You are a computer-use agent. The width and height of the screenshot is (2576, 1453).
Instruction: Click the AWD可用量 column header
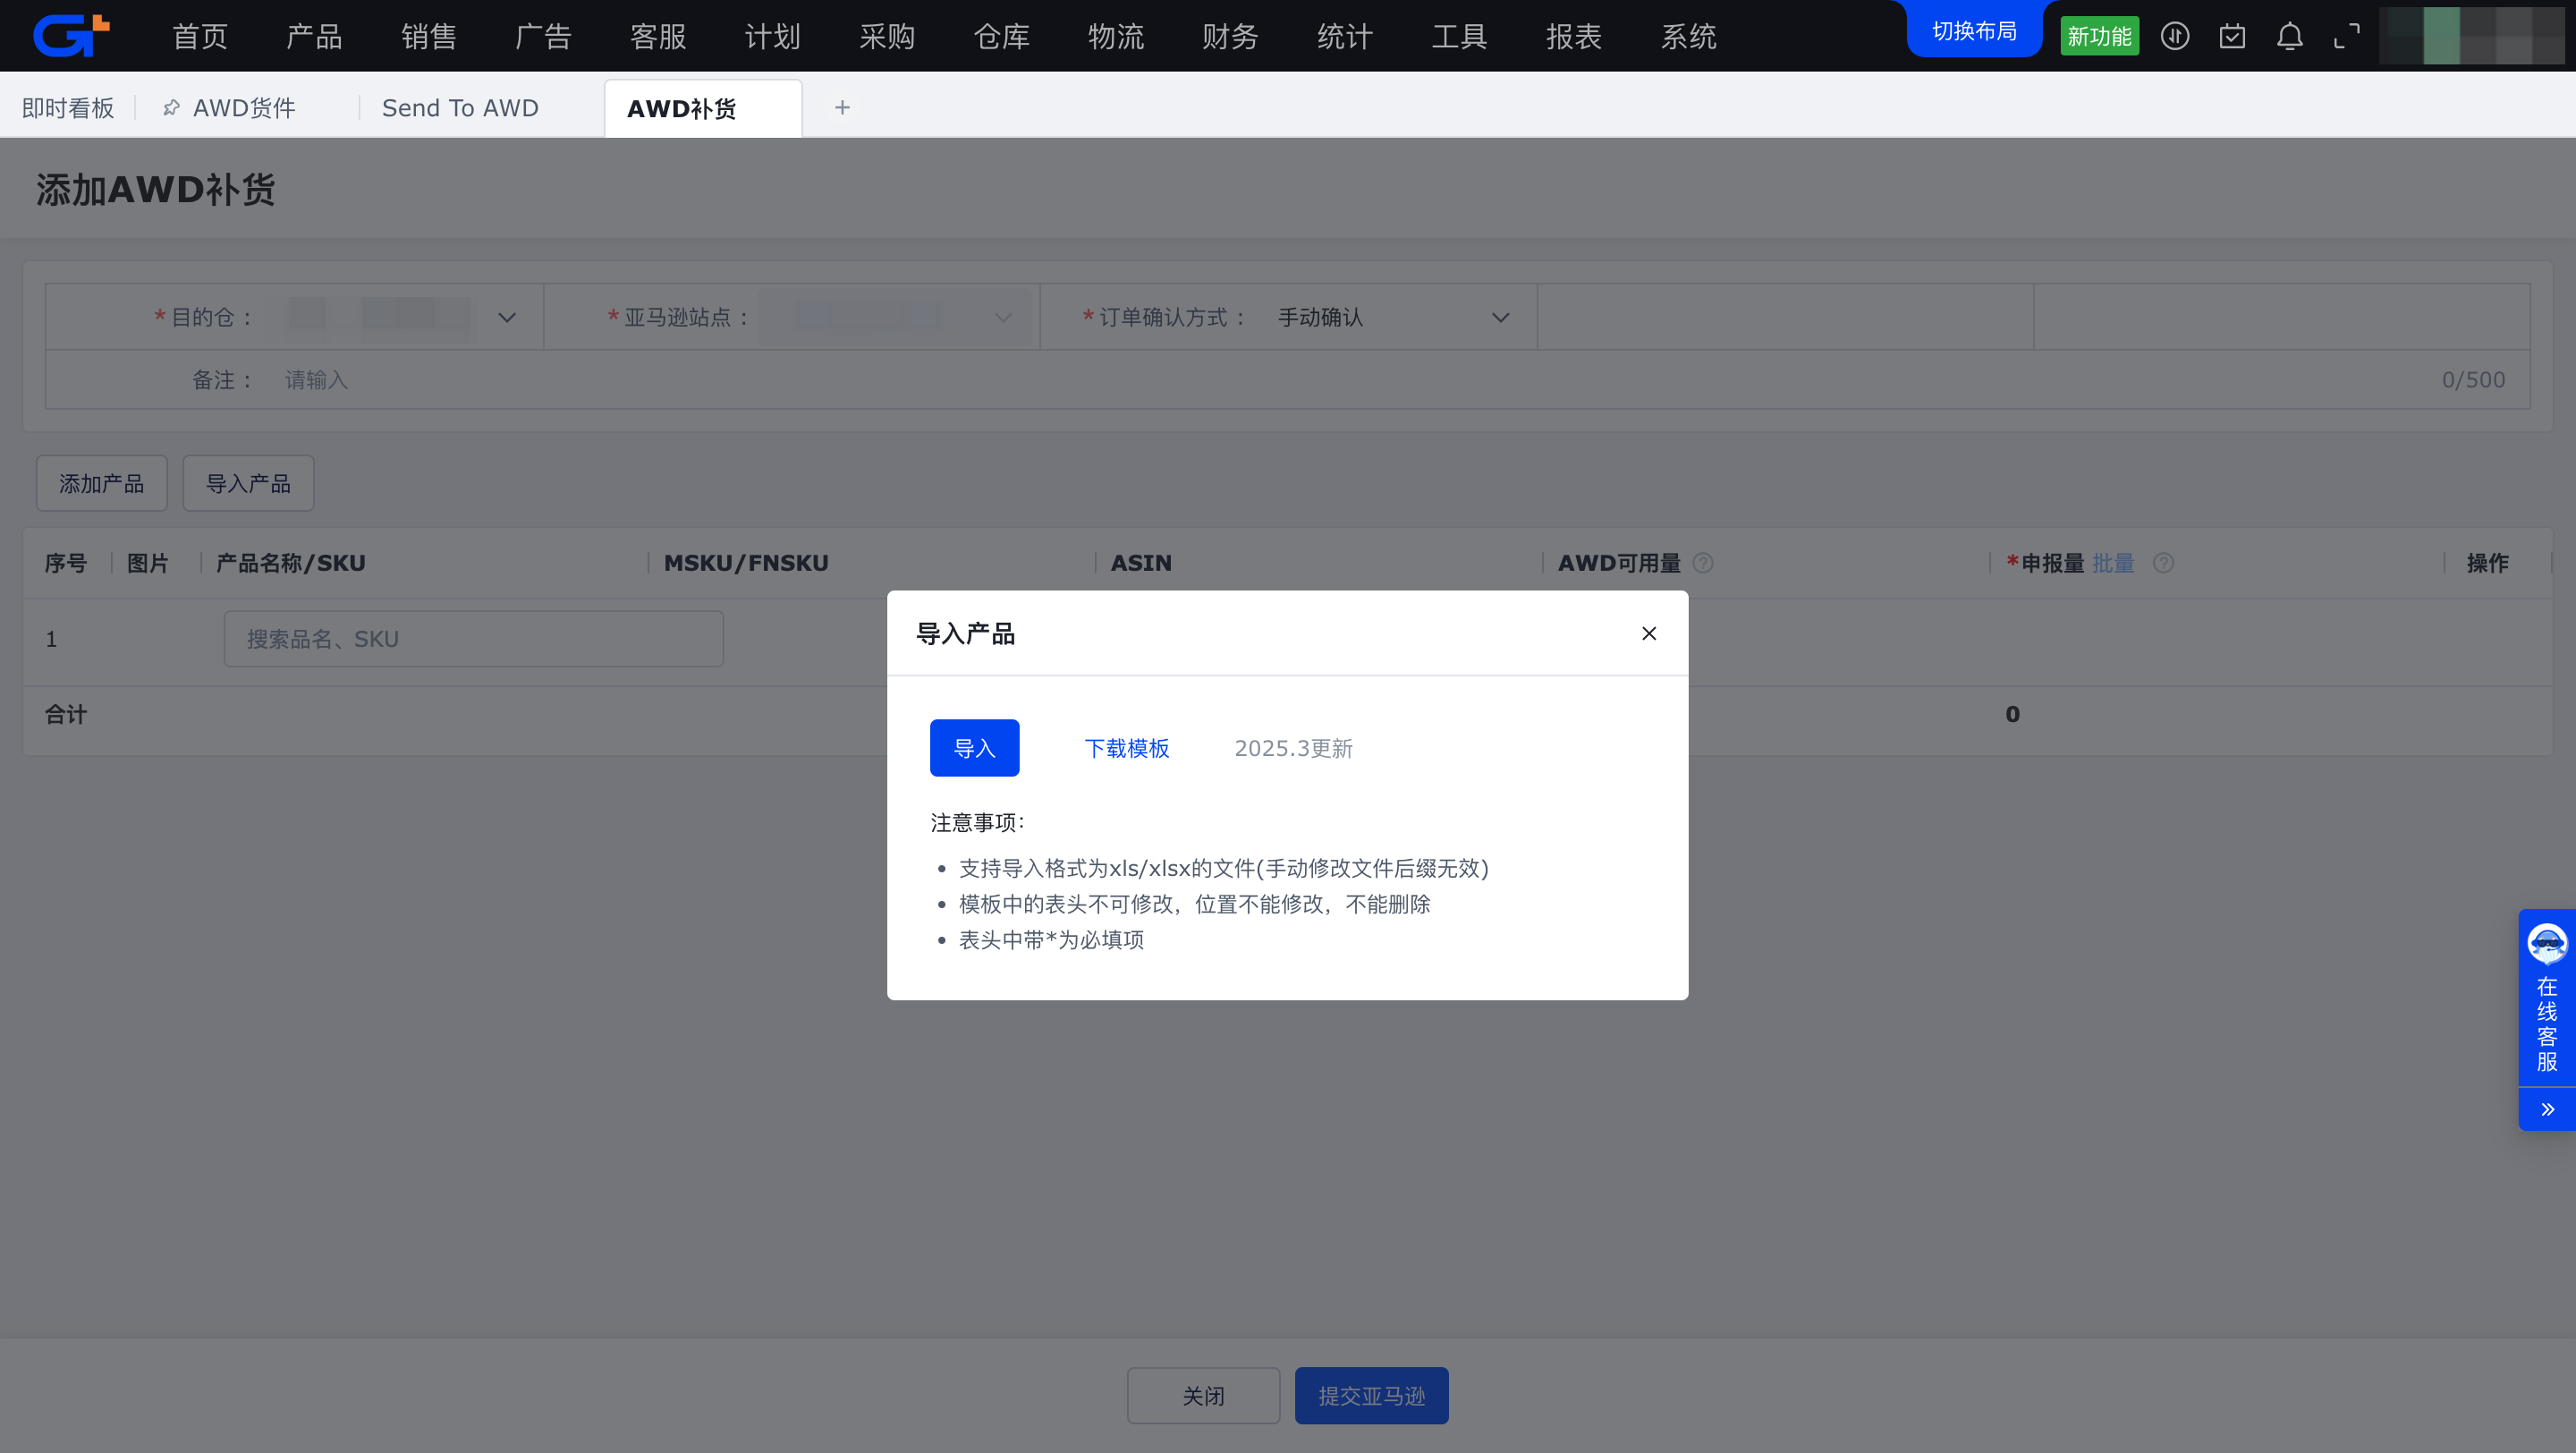click(1619, 563)
